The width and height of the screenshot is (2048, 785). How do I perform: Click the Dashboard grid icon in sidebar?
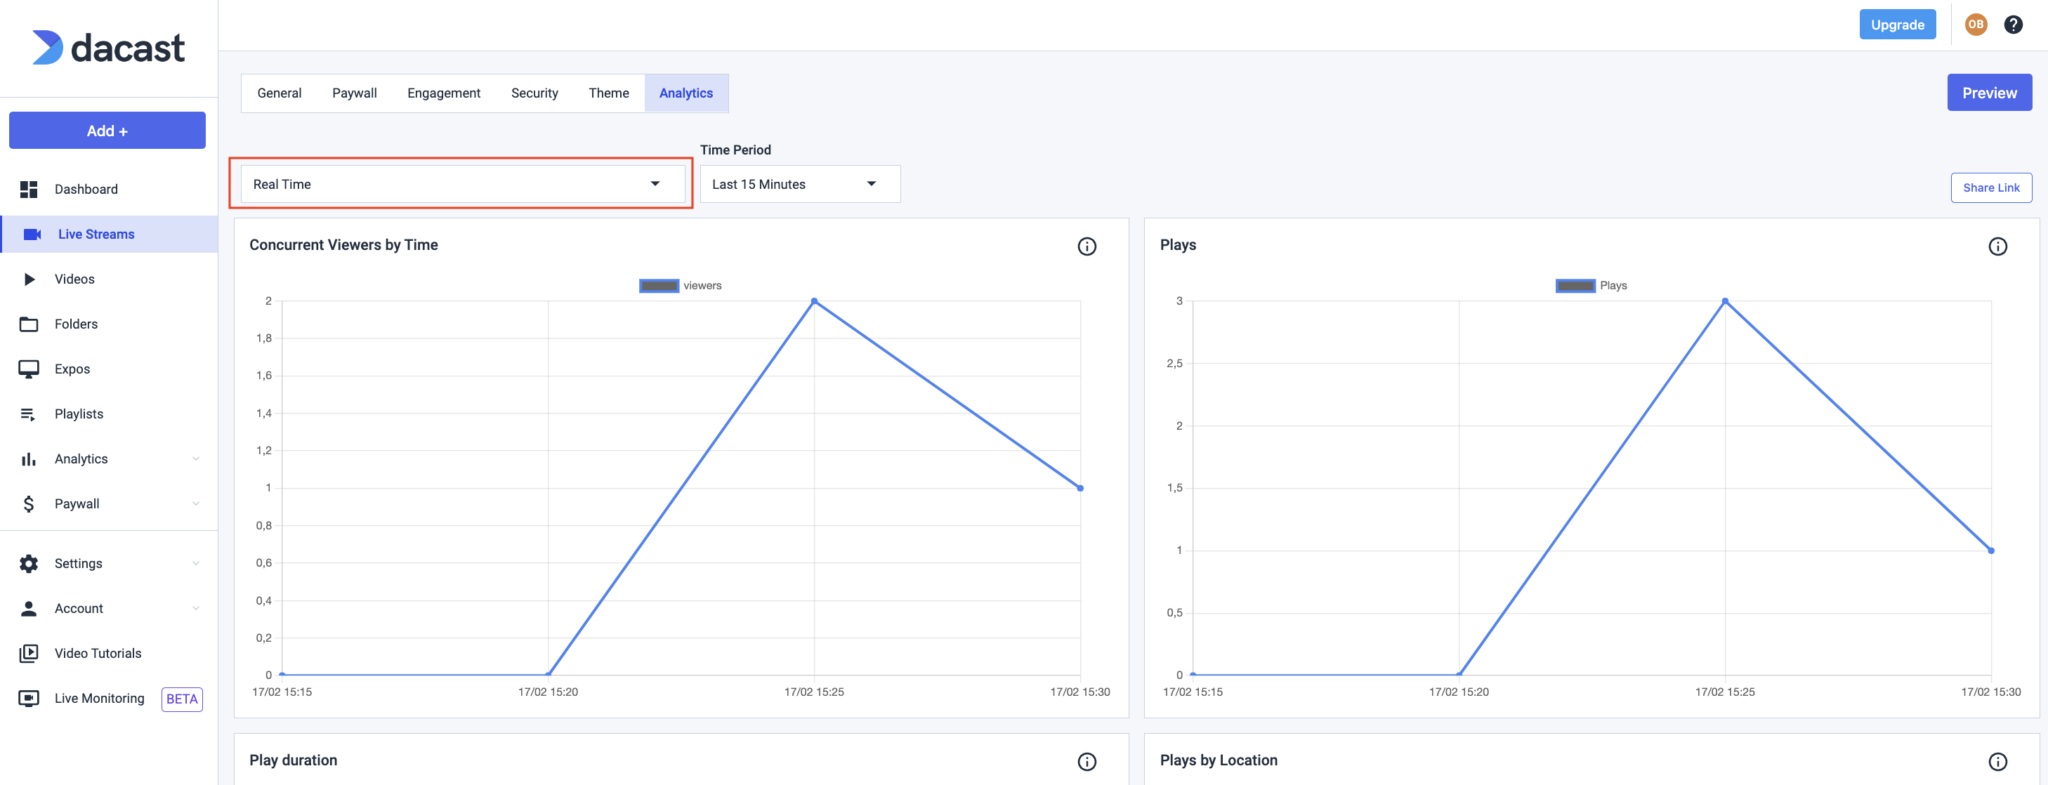pos(29,189)
